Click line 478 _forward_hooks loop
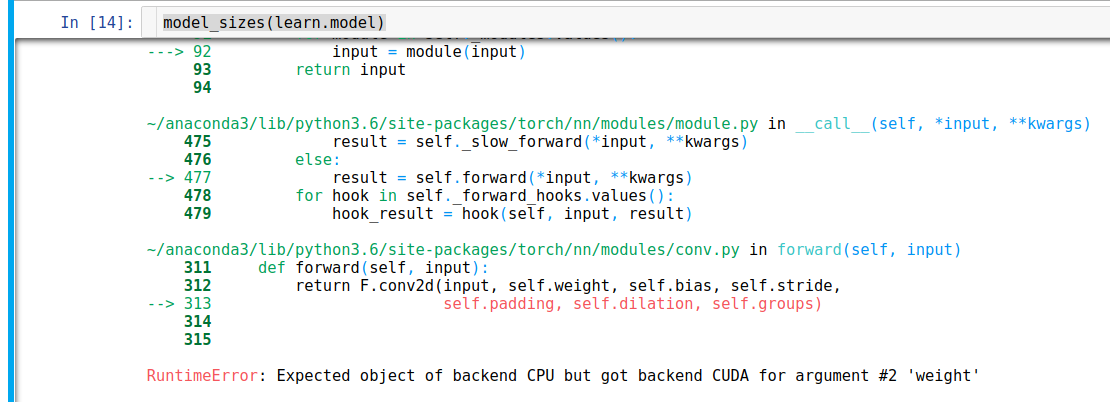The image size is (1110, 402). coord(485,196)
